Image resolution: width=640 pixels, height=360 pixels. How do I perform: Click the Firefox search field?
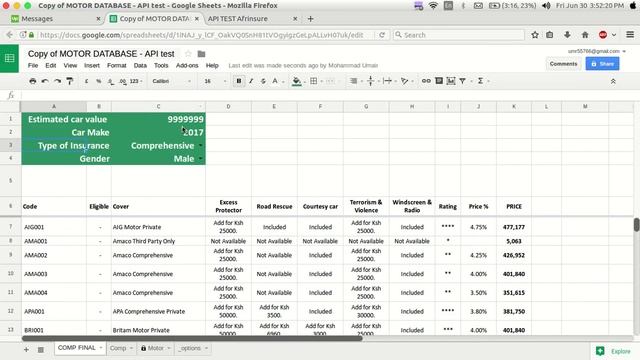click(x=459, y=35)
